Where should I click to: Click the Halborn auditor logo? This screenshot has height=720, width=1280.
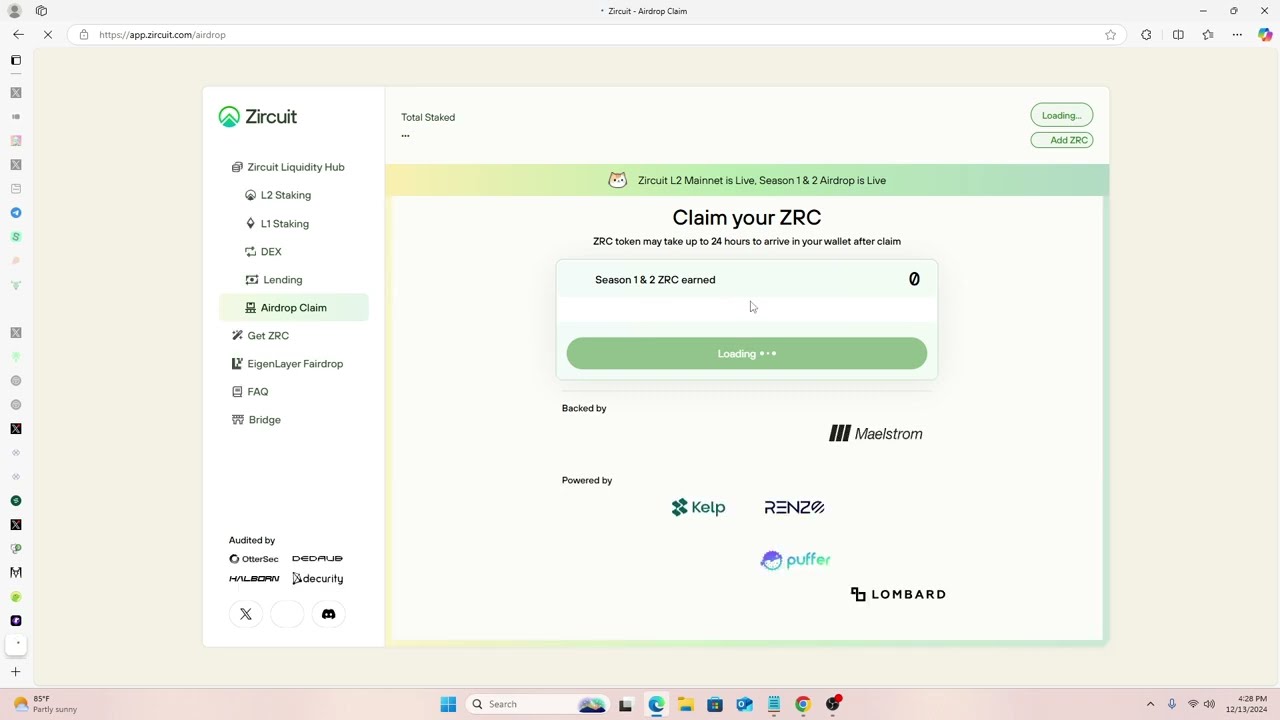[x=254, y=578]
